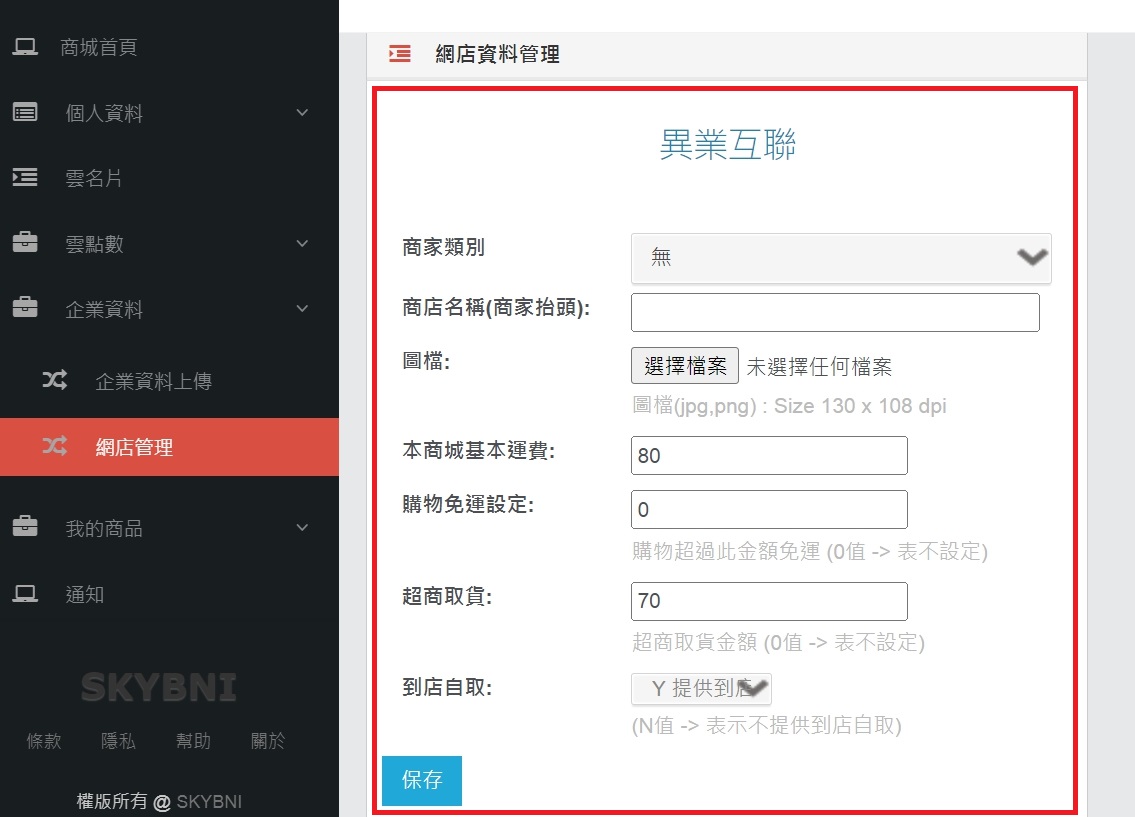The height and width of the screenshot is (817, 1135).
Task: Click the card icon beside 個人資料
Action: [x=25, y=113]
